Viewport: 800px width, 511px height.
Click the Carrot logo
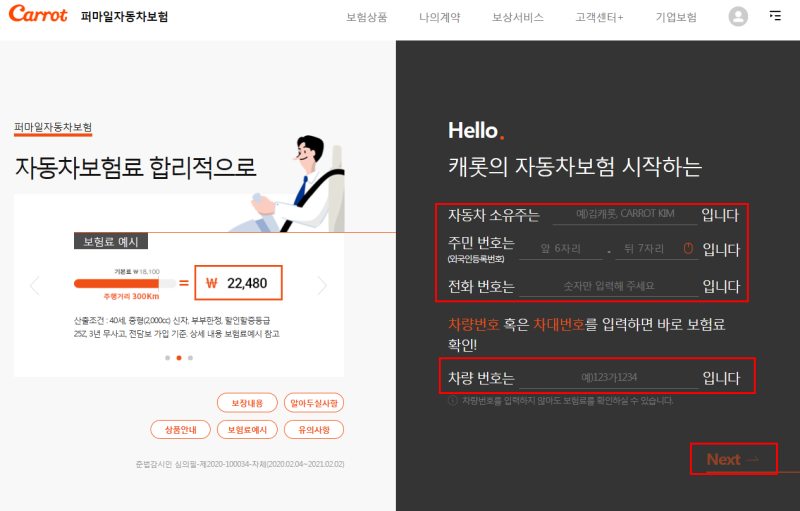click(x=38, y=14)
